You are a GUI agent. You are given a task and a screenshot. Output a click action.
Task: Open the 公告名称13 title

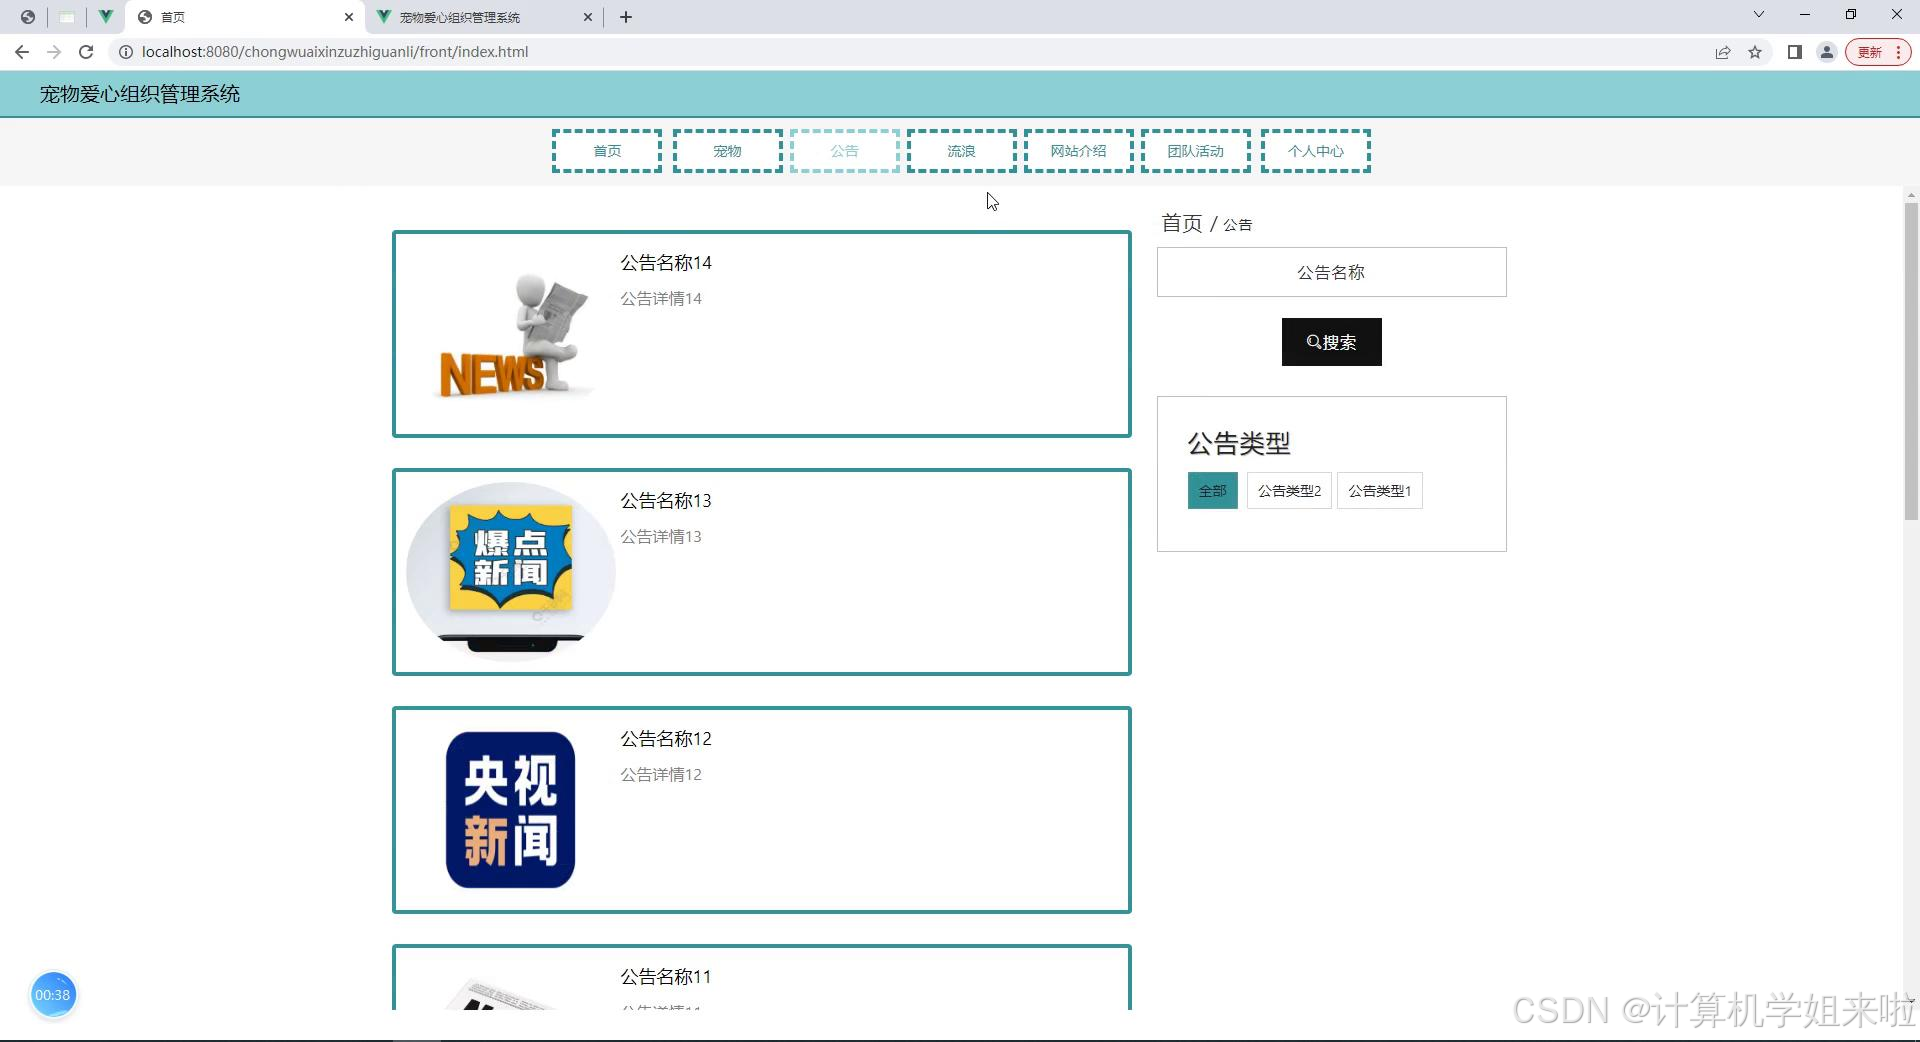click(666, 501)
